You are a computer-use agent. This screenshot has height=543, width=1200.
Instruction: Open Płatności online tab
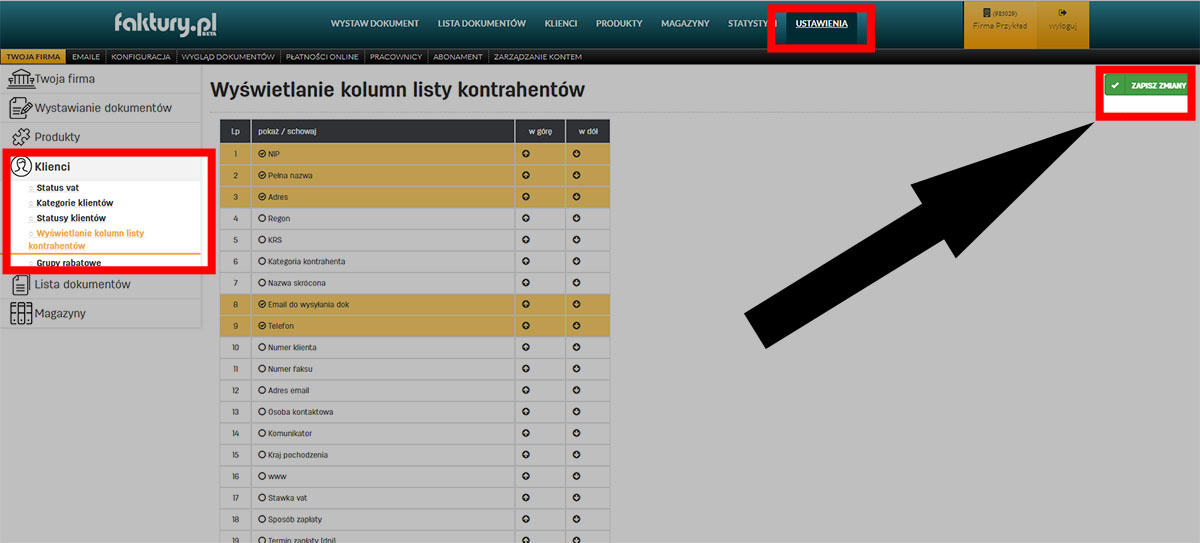click(321, 57)
